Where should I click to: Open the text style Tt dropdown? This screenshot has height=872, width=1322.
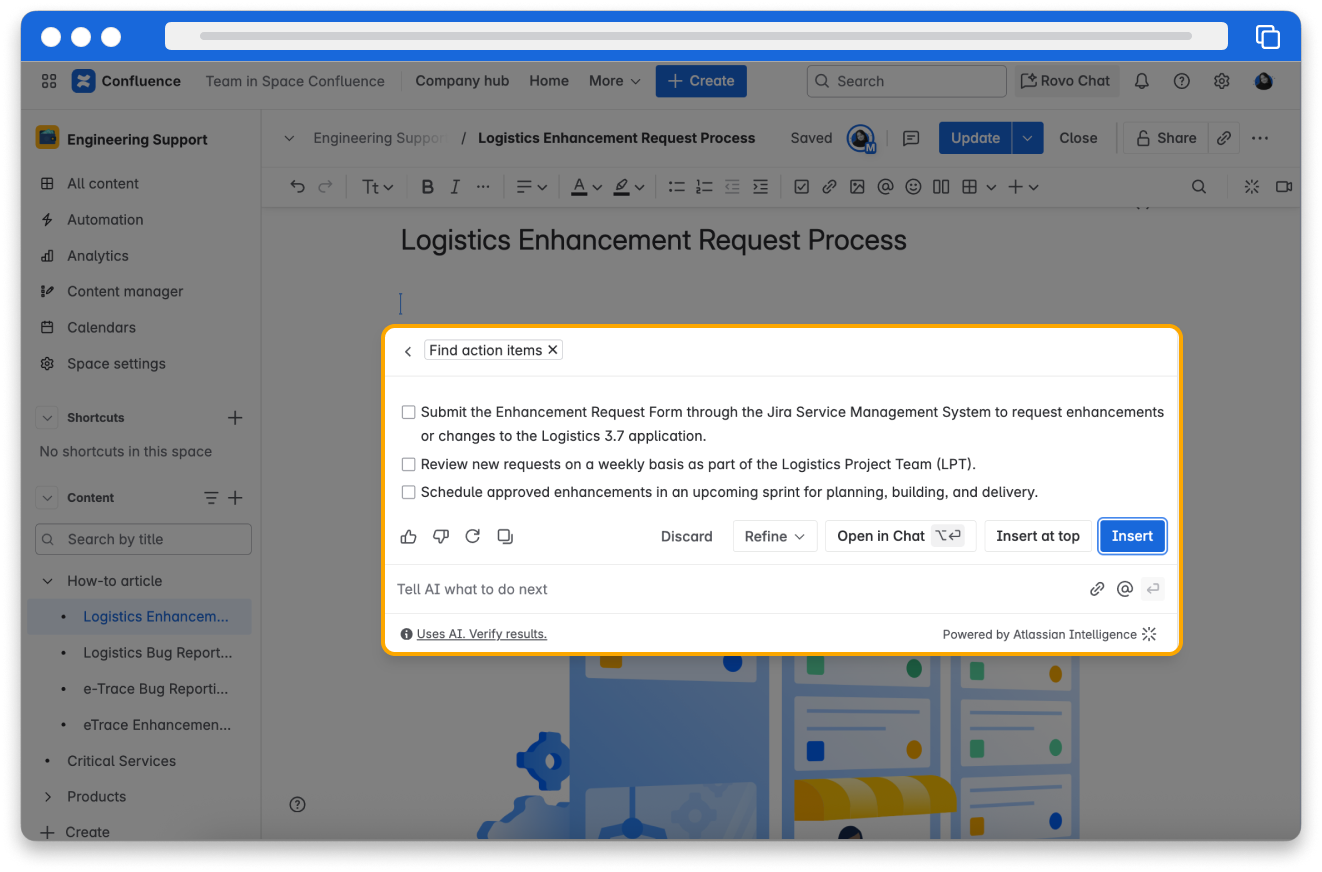tap(377, 186)
